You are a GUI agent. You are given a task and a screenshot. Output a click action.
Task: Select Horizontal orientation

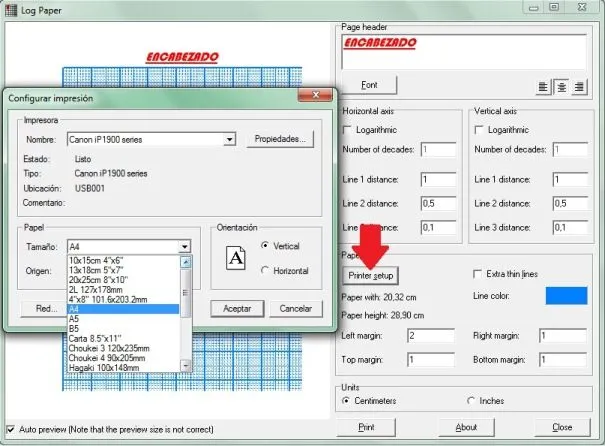(x=265, y=270)
